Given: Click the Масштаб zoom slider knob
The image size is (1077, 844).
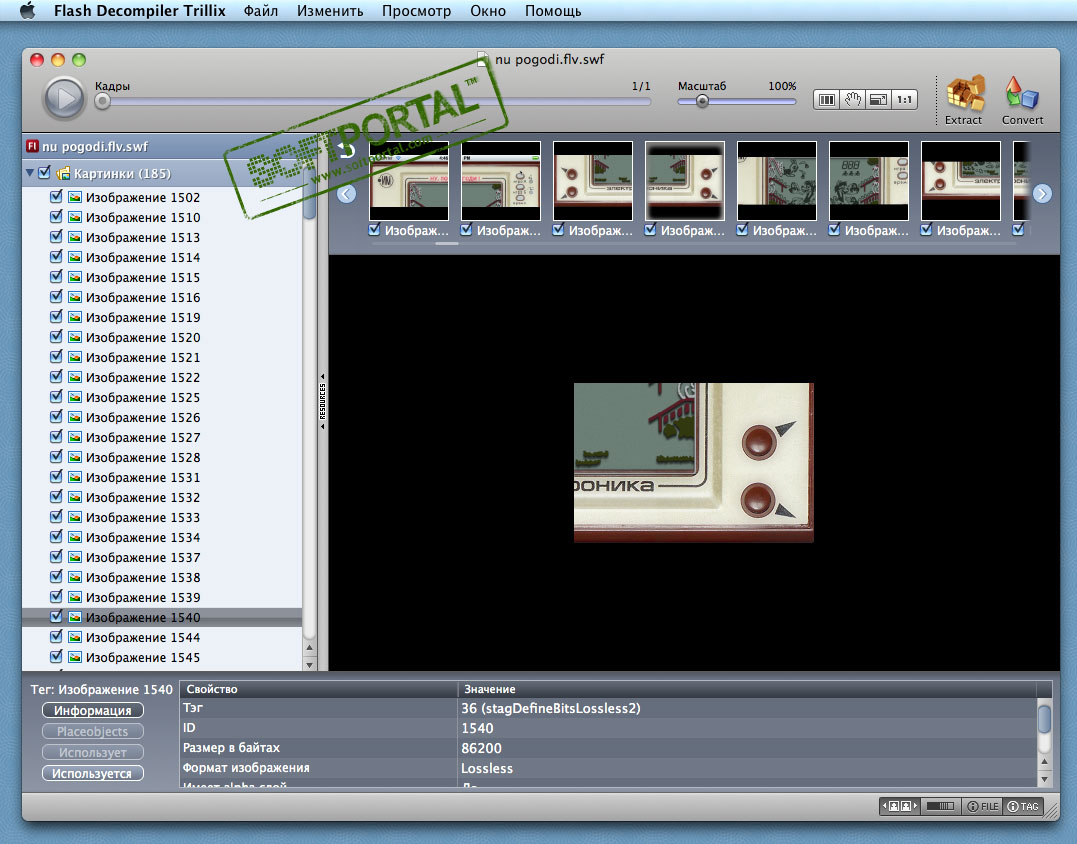Looking at the screenshot, I should [x=702, y=101].
